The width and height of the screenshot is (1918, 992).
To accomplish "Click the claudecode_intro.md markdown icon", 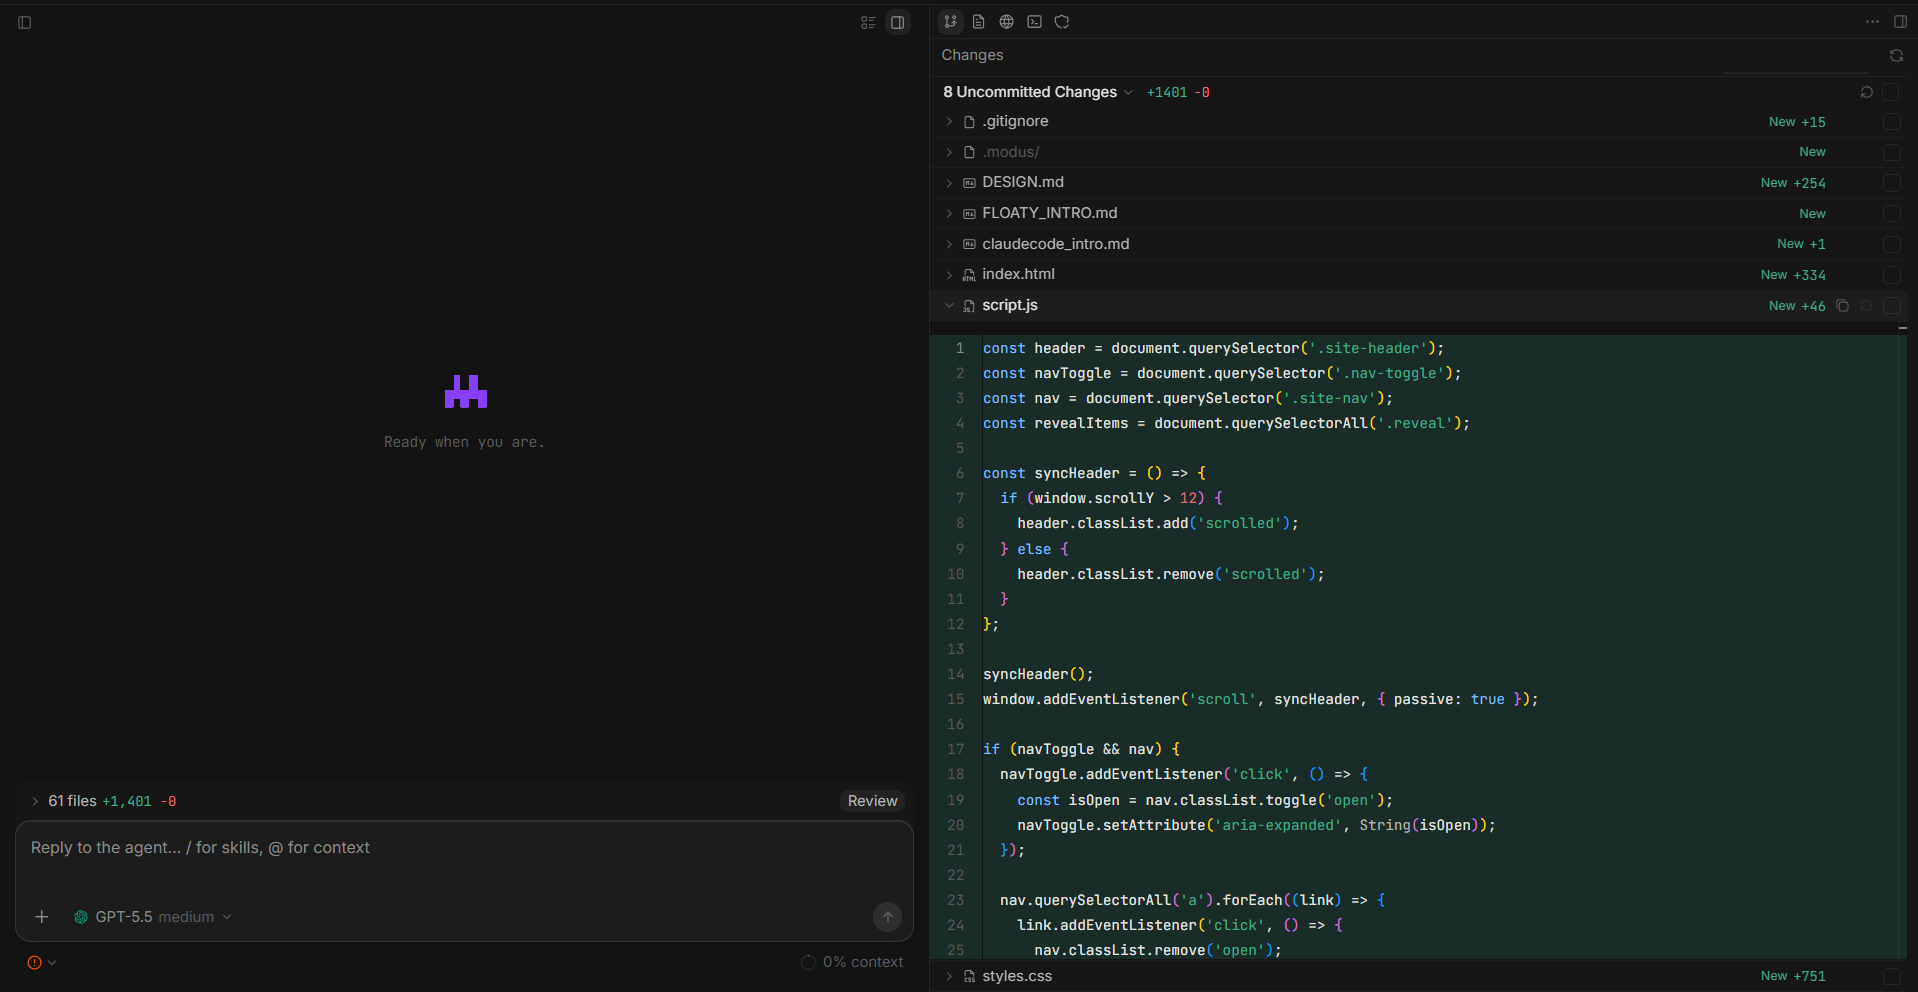I will pyautogui.click(x=969, y=244).
